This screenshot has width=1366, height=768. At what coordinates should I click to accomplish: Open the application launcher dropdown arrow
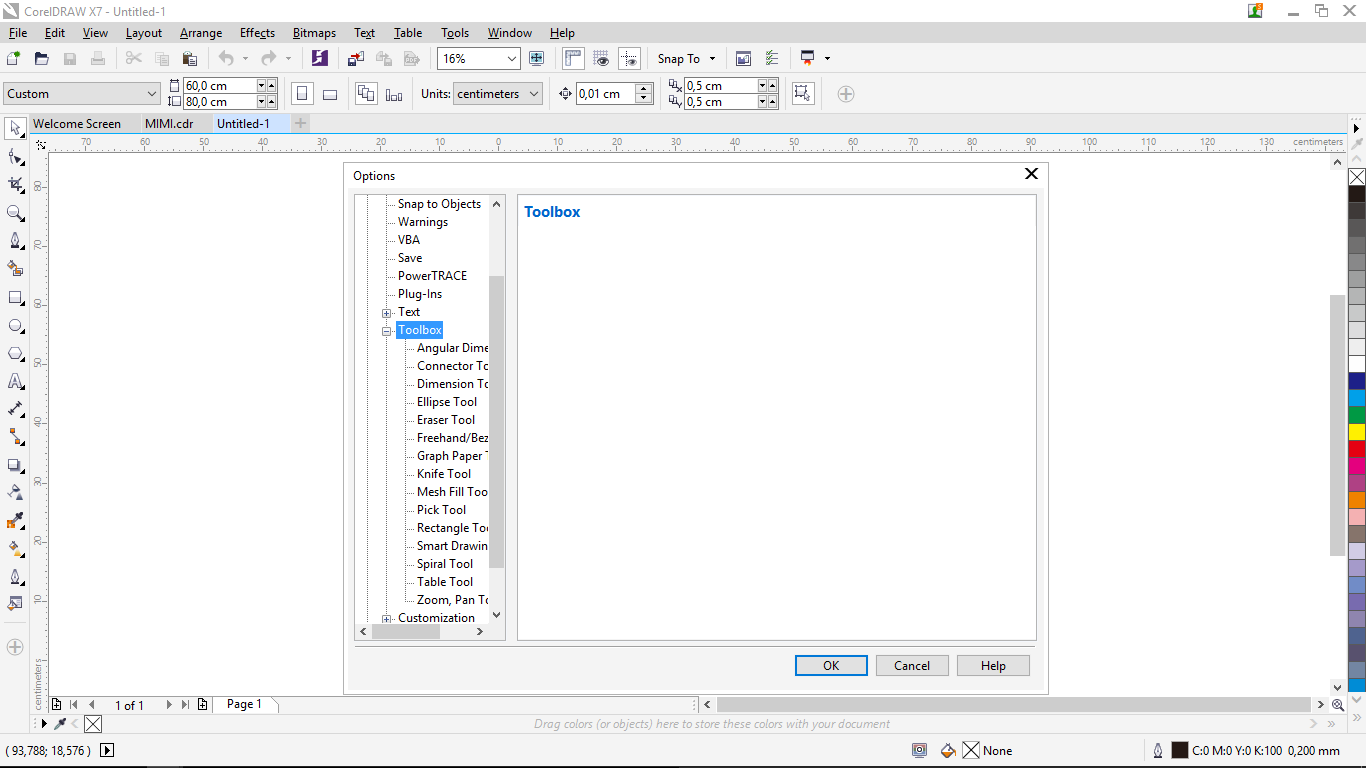(x=827, y=59)
